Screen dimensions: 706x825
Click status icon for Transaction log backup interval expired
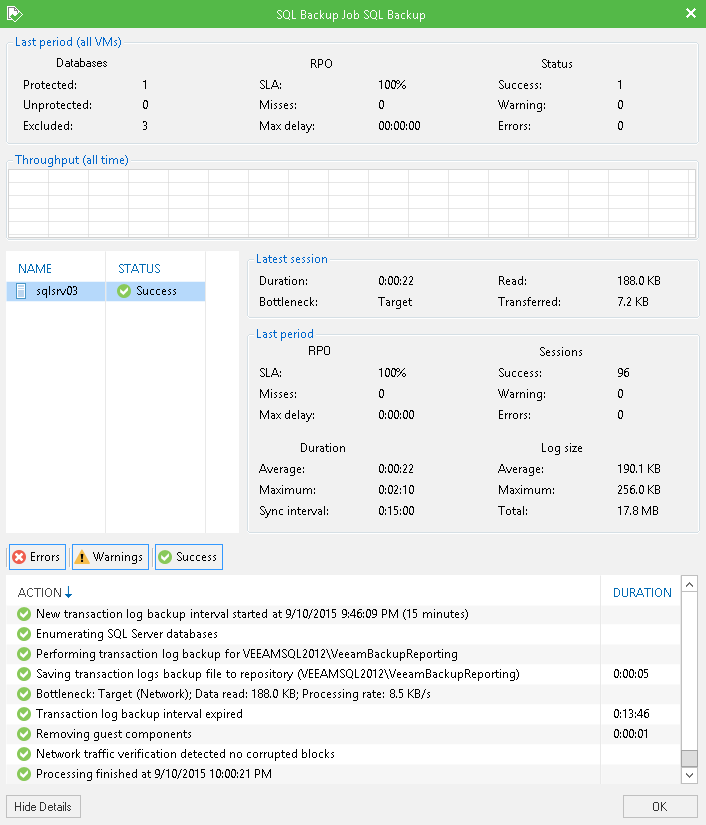24,714
